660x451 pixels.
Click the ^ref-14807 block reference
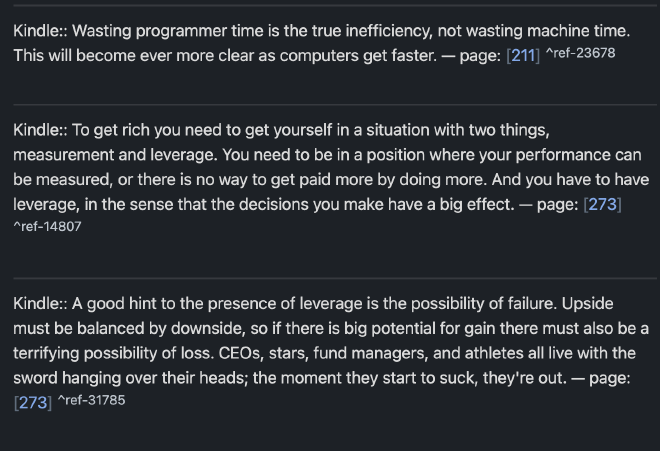click(x=48, y=227)
